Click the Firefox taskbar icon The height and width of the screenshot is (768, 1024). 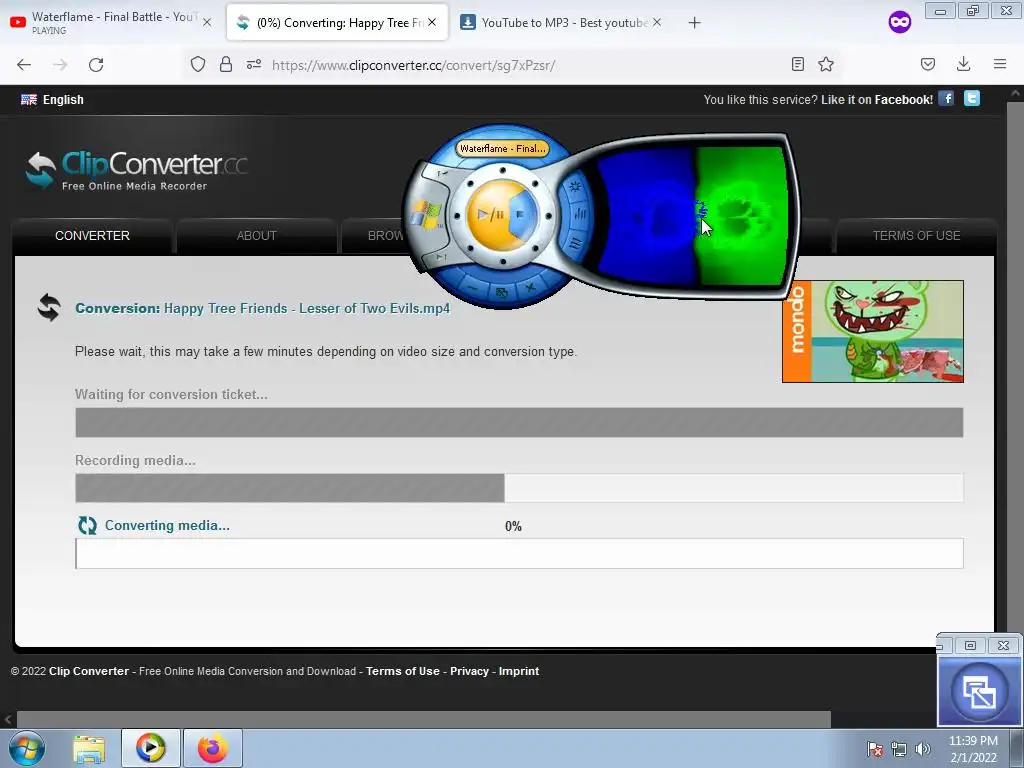coord(213,748)
